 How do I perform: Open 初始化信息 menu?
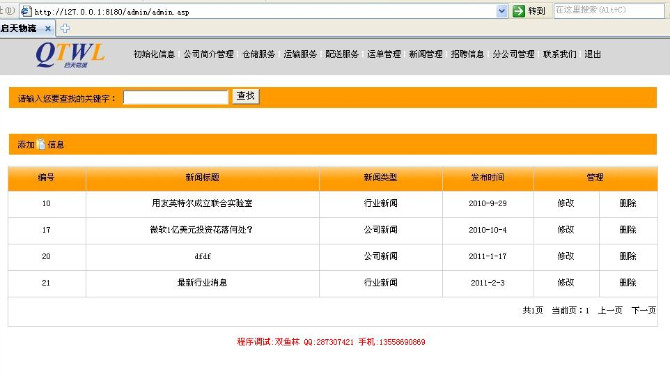tap(154, 54)
